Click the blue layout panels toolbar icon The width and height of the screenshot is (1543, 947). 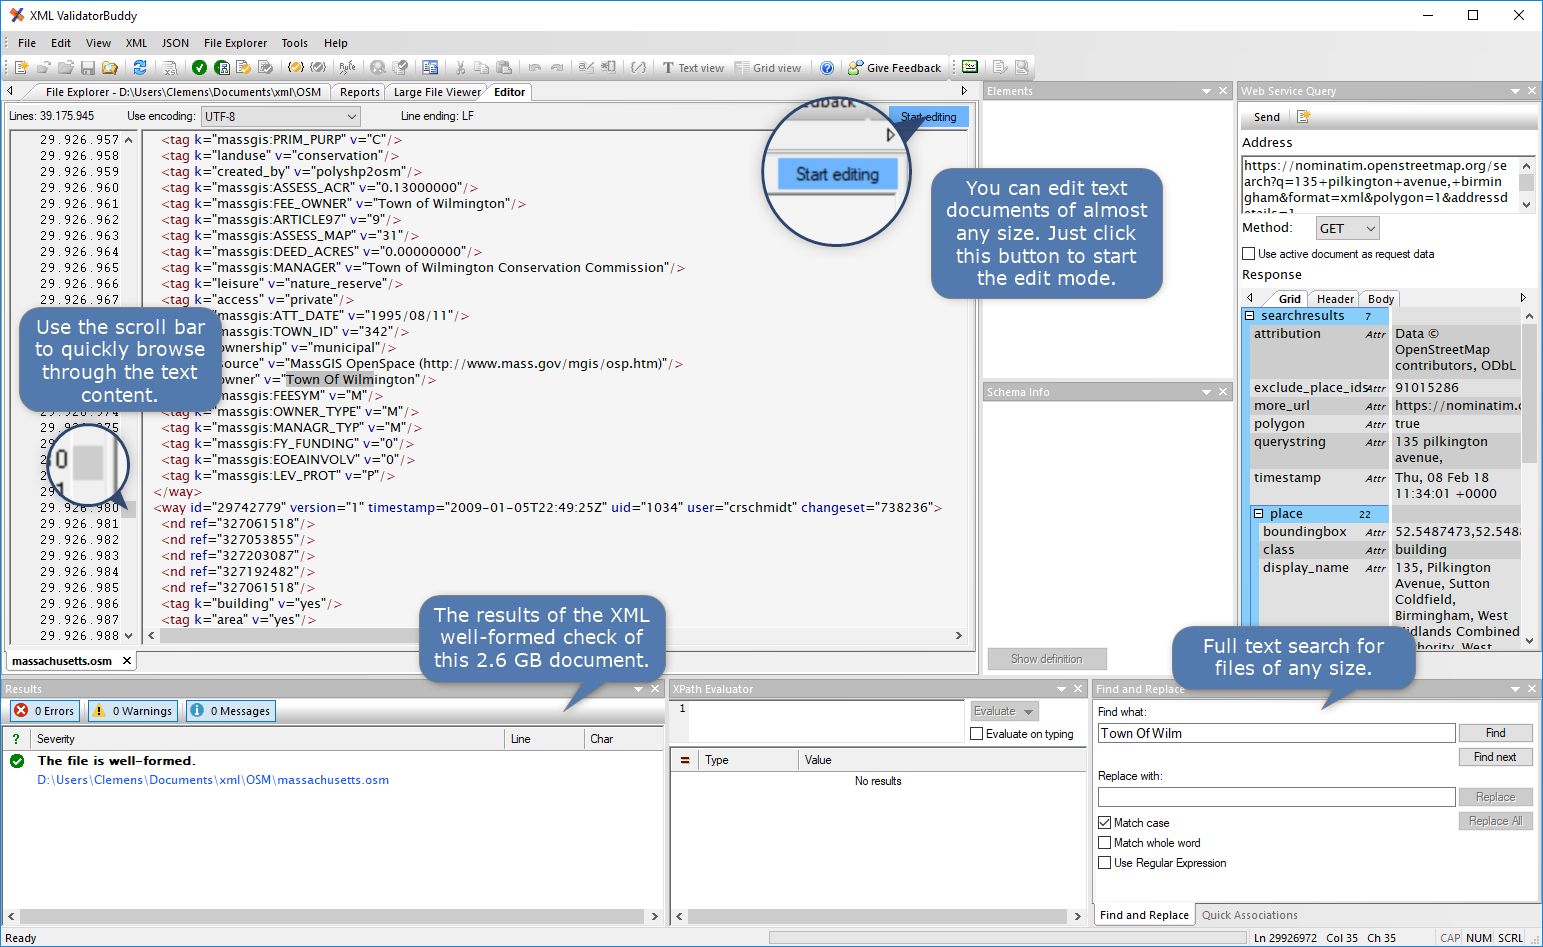tap(430, 67)
